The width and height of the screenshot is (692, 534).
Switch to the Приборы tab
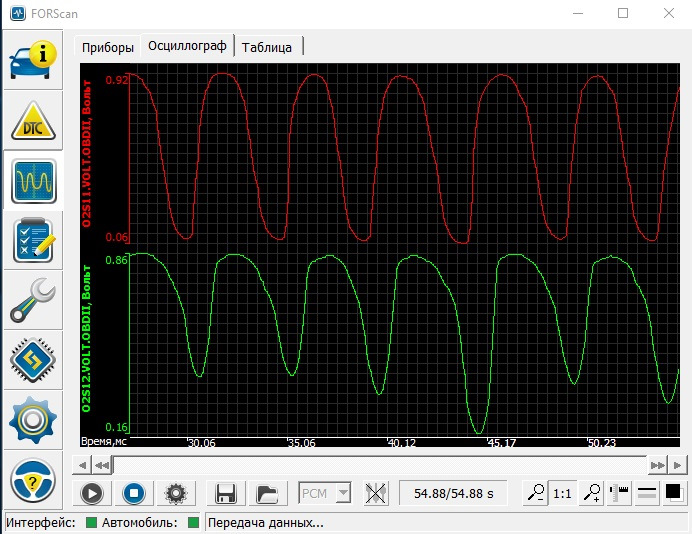[x=107, y=47]
